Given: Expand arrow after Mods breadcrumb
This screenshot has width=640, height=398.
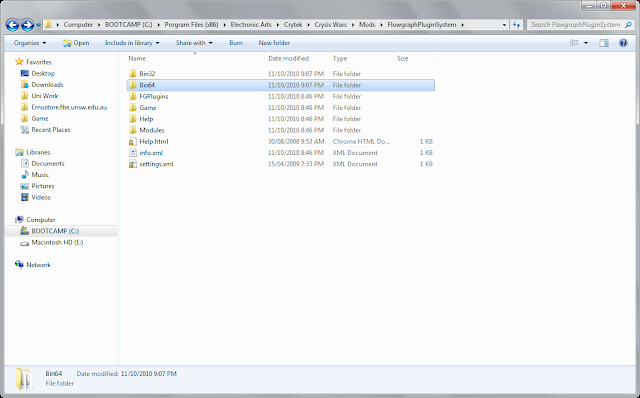Looking at the screenshot, I should [381, 25].
